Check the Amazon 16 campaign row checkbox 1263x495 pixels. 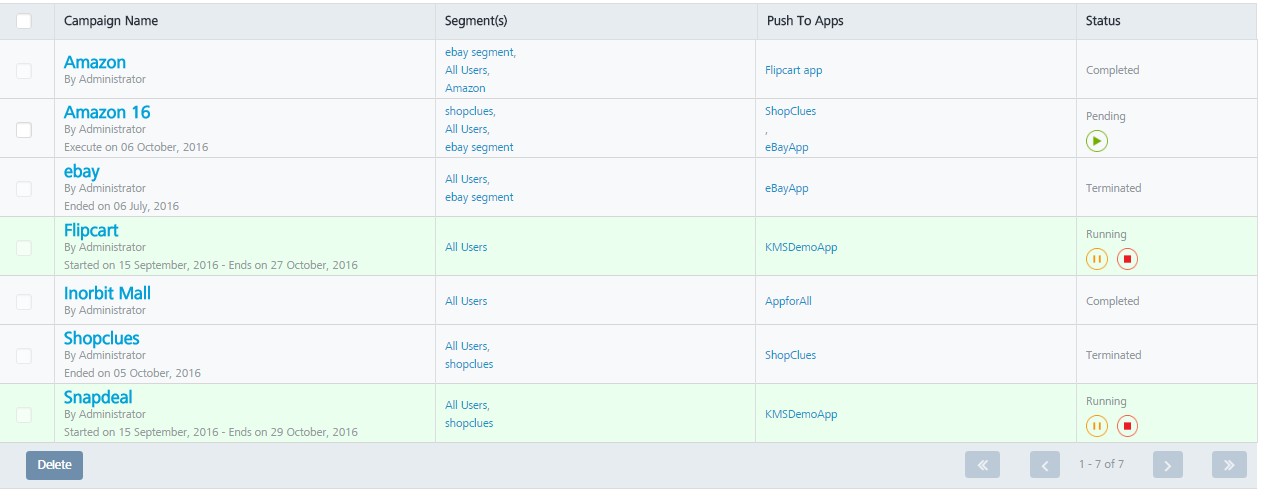click(x=24, y=129)
